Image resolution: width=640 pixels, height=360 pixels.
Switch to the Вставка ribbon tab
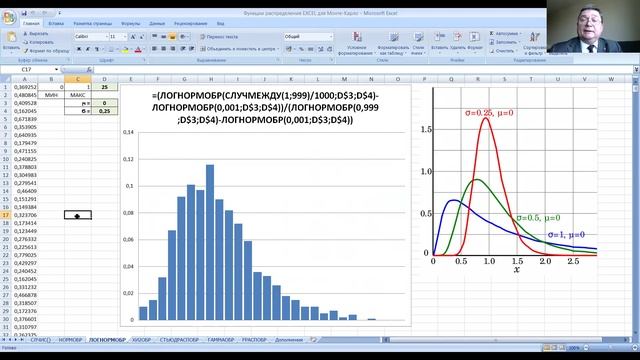[56, 24]
